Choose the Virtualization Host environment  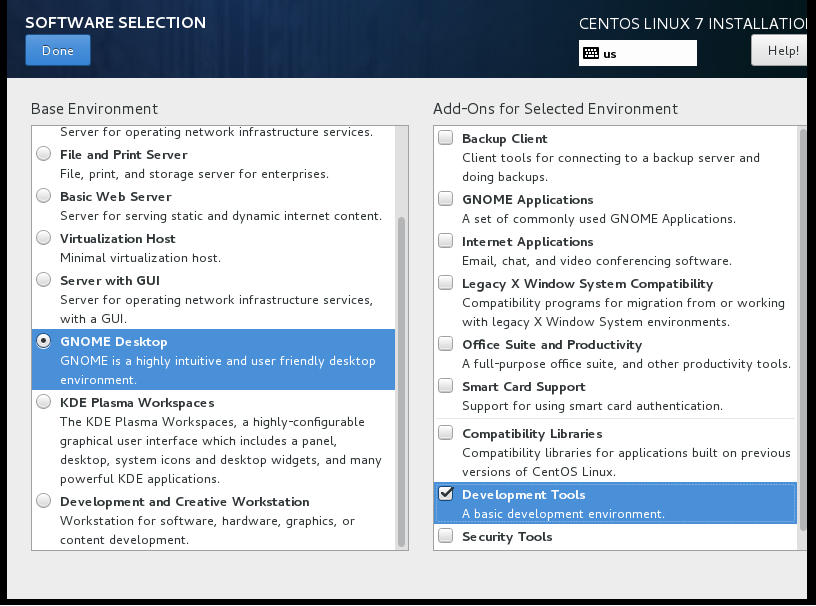[44, 238]
